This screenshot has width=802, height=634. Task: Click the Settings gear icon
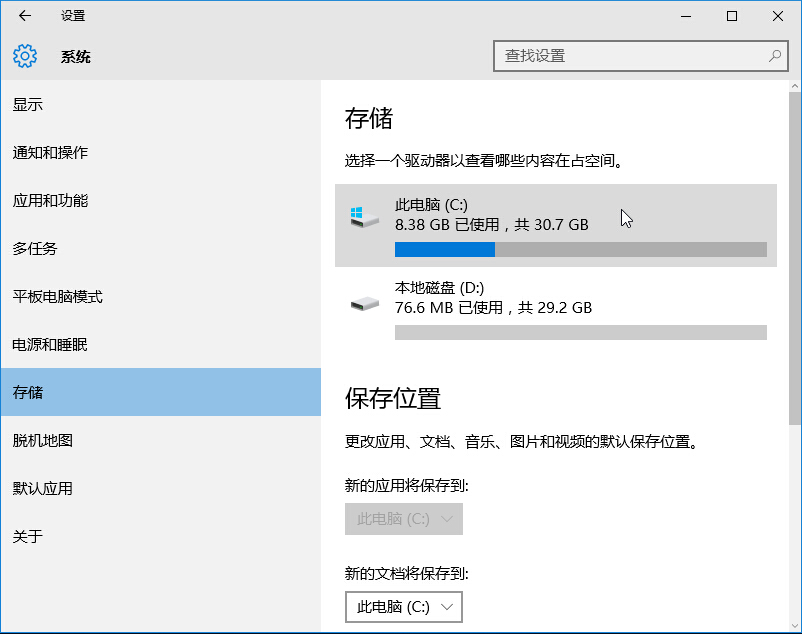[x=24, y=56]
